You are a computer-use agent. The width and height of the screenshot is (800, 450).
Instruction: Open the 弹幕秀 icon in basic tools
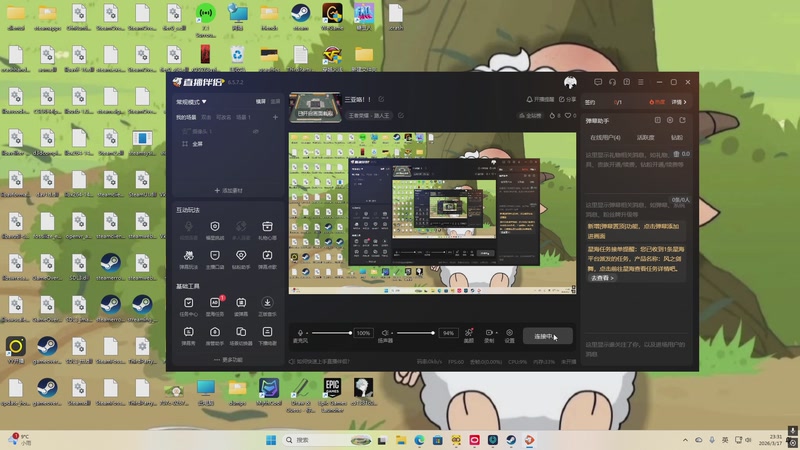(x=188, y=336)
